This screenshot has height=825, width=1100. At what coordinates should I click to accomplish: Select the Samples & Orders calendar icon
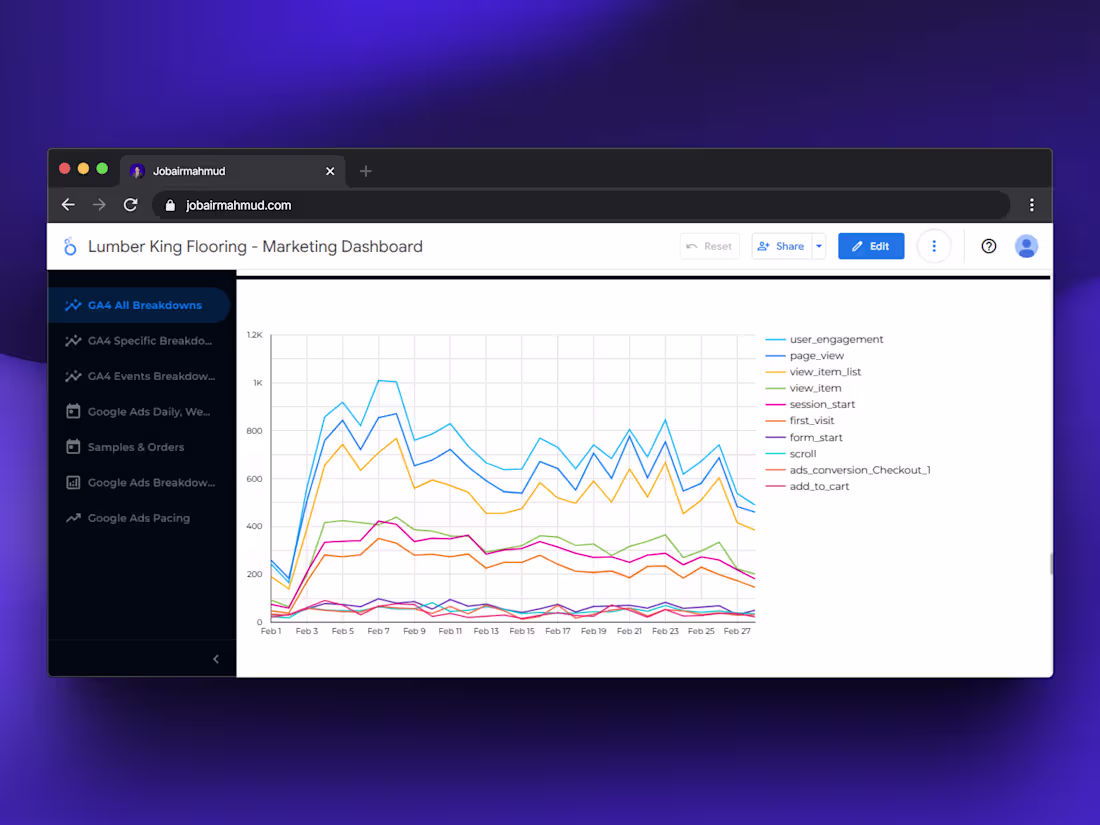(x=71, y=447)
